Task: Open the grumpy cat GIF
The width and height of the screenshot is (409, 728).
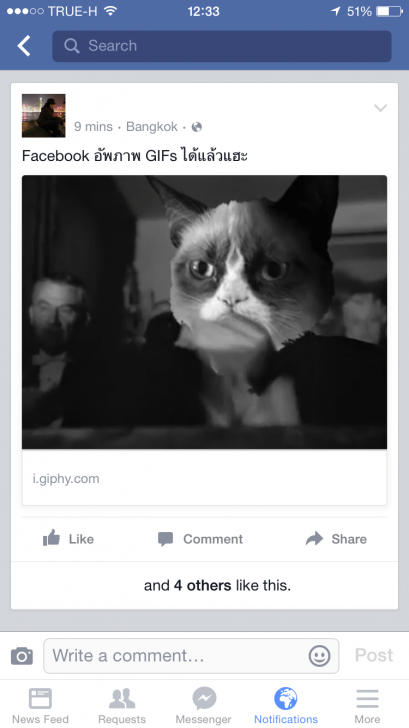Action: (204, 312)
